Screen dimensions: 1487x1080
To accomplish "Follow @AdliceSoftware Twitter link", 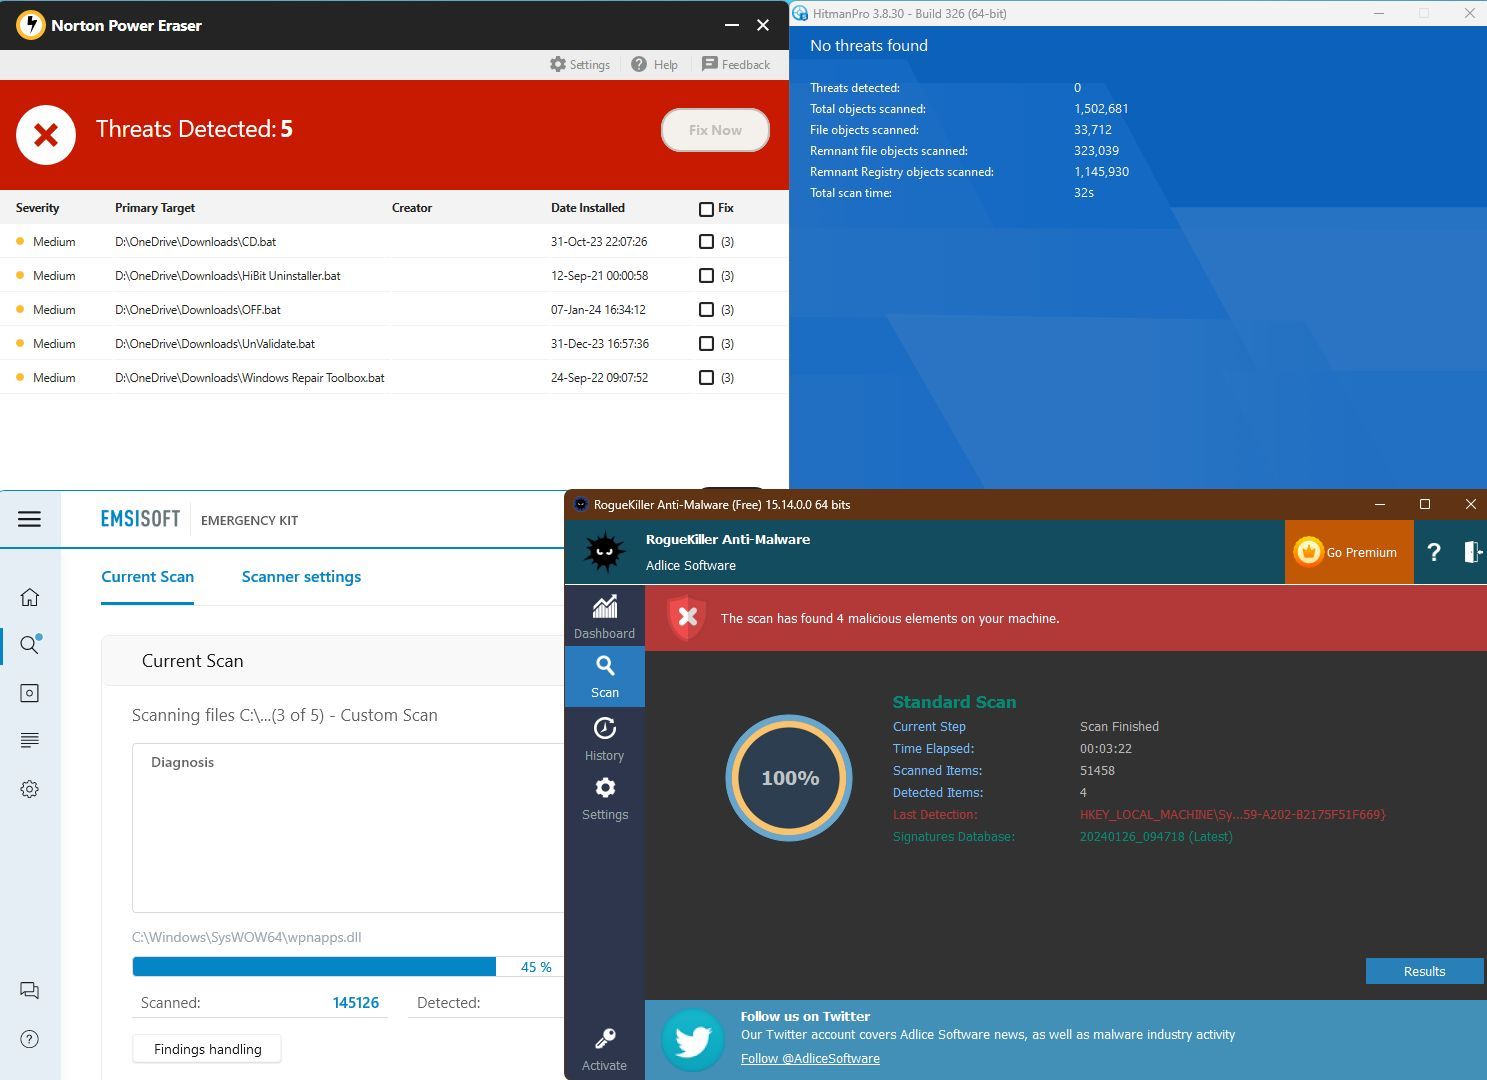I will 810,1059.
